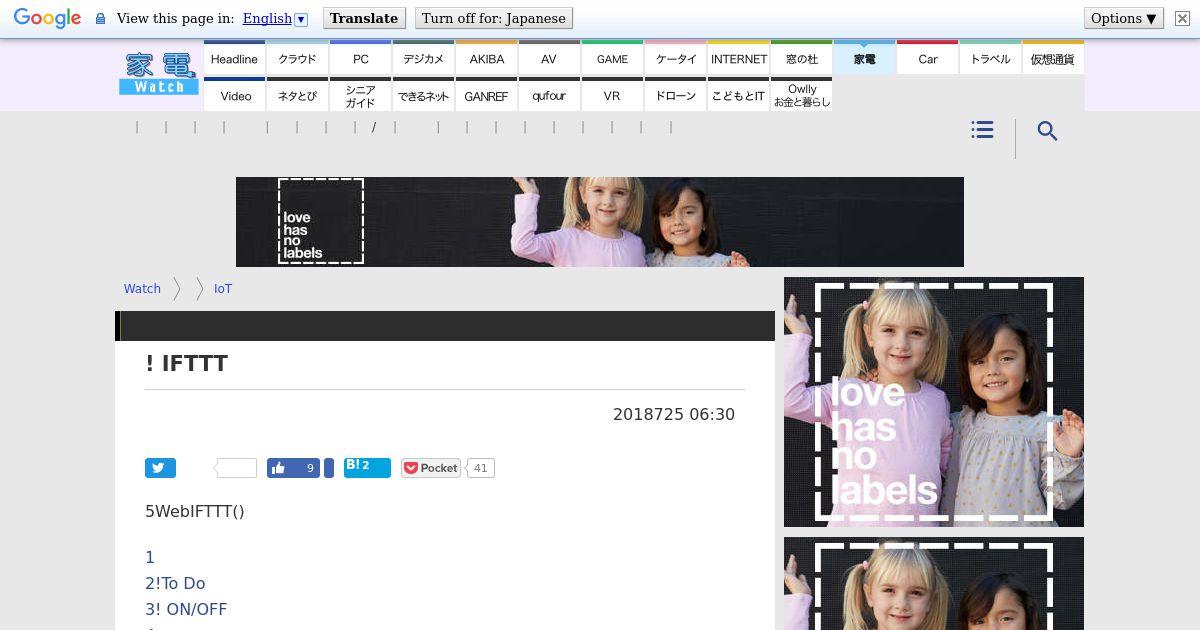Click the Translate button
This screenshot has height=630, width=1200.
coord(364,18)
